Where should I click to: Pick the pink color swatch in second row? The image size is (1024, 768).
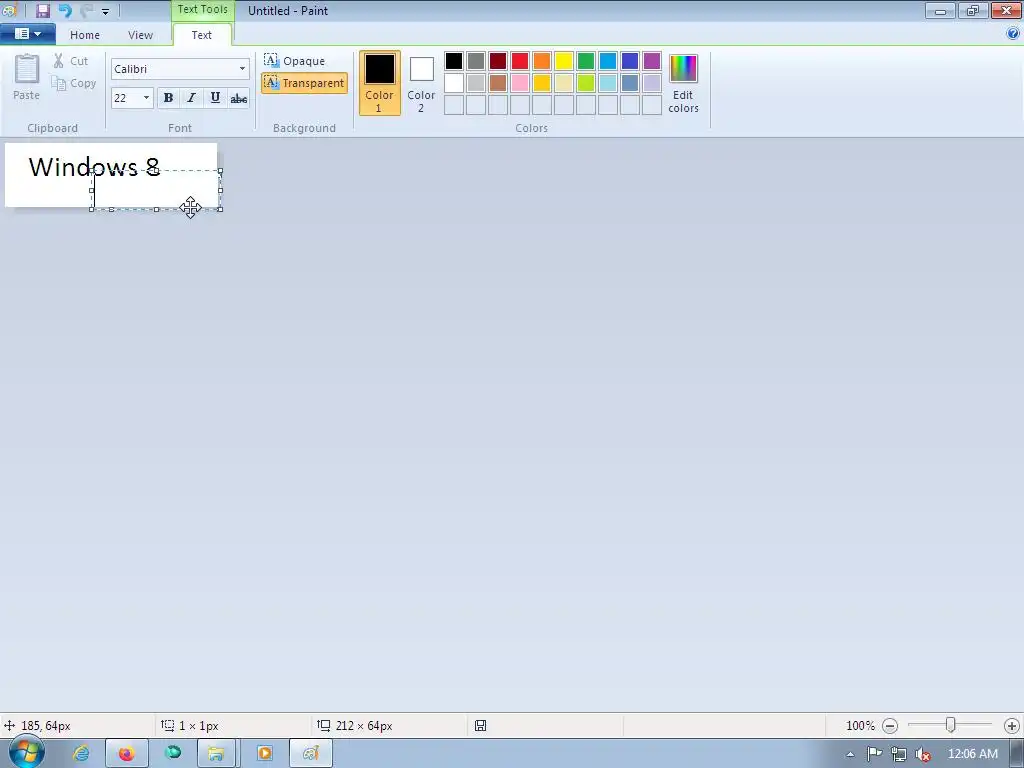(x=520, y=83)
